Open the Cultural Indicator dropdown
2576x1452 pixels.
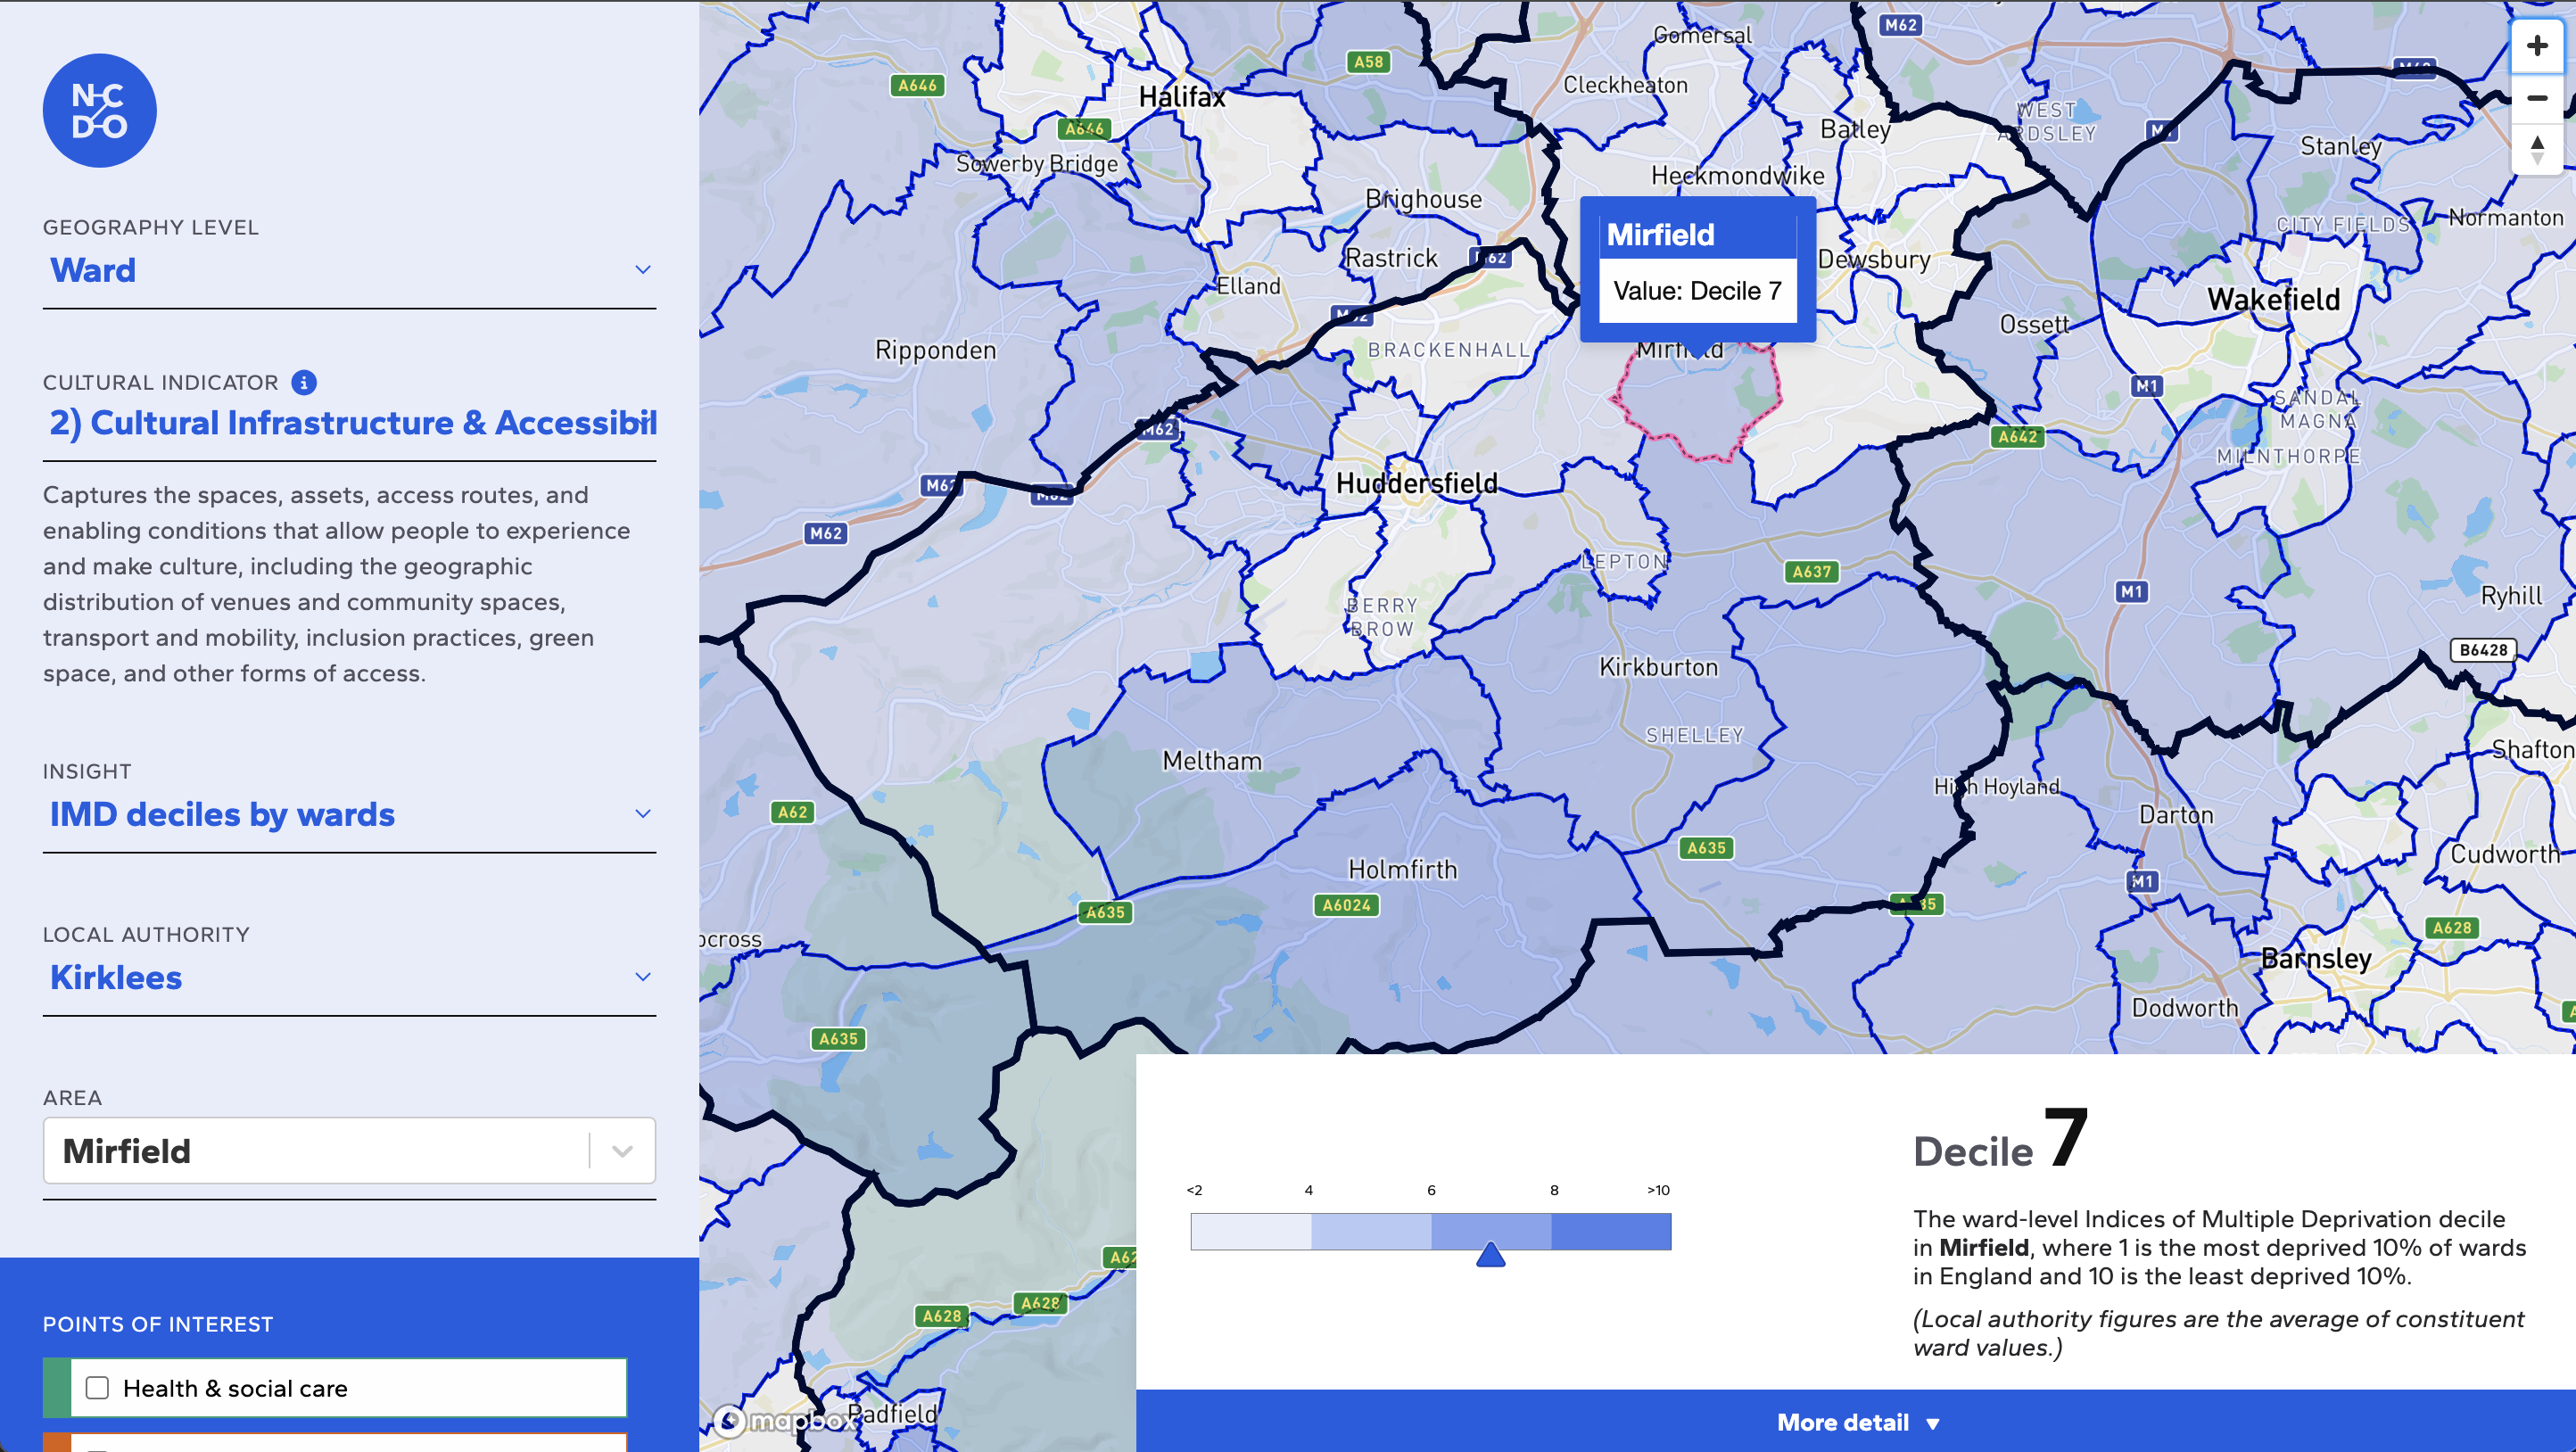point(349,423)
